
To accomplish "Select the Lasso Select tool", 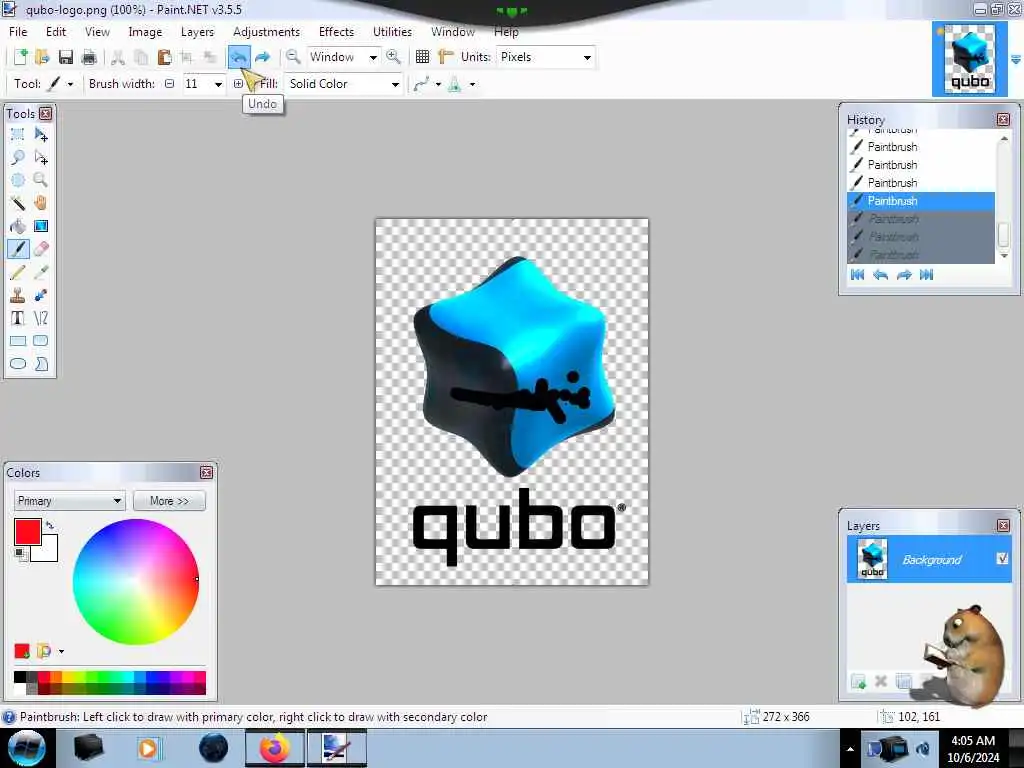I will click(x=18, y=157).
